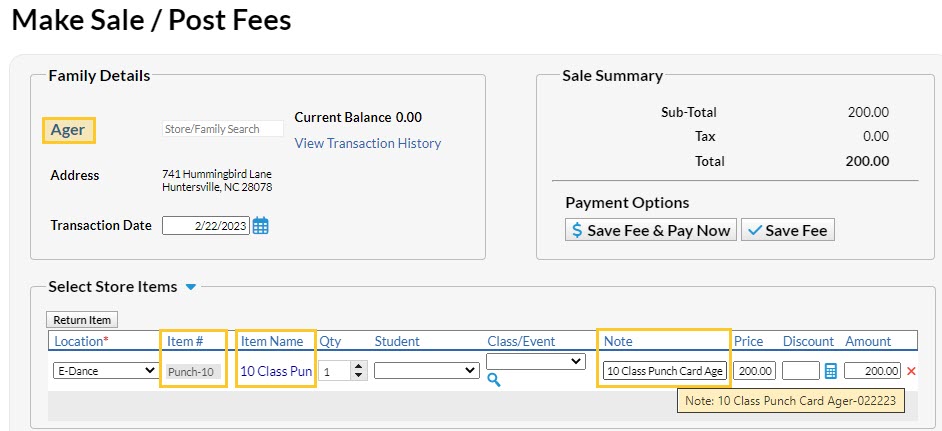
Task: Open the Transaction Date calendar picker
Action: [x=260, y=226]
